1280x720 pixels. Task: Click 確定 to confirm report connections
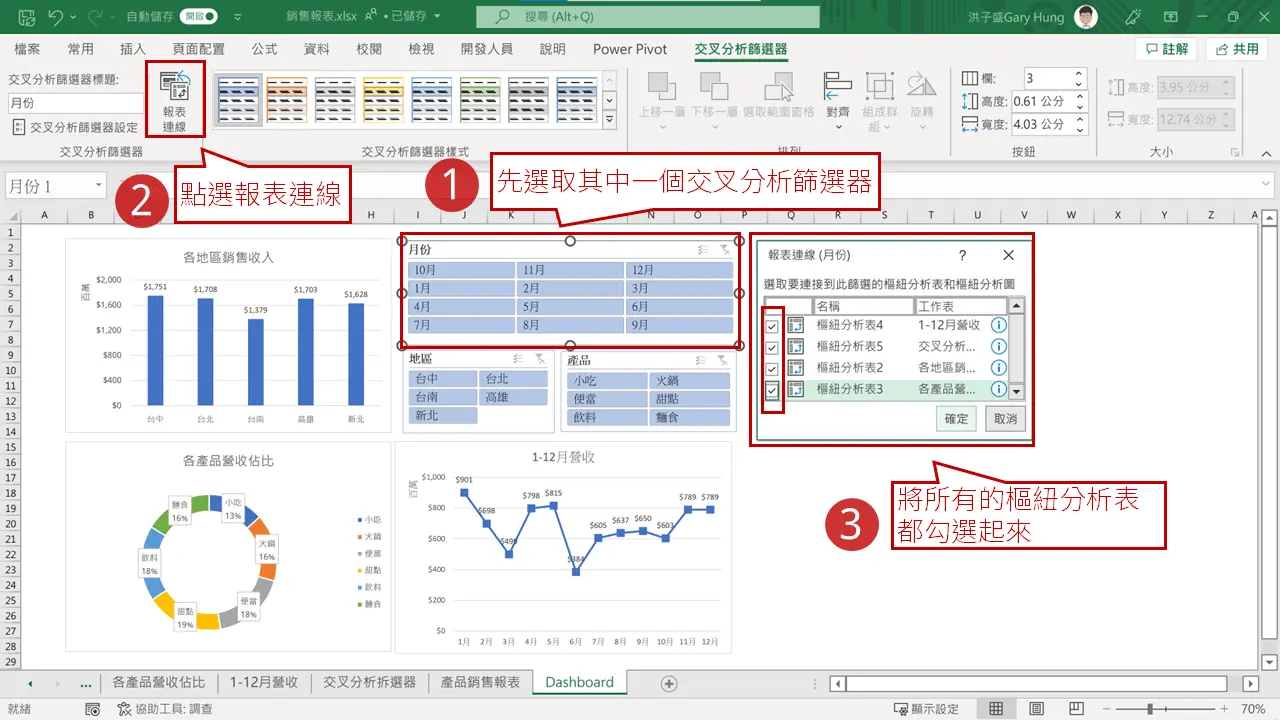click(957, 419)
